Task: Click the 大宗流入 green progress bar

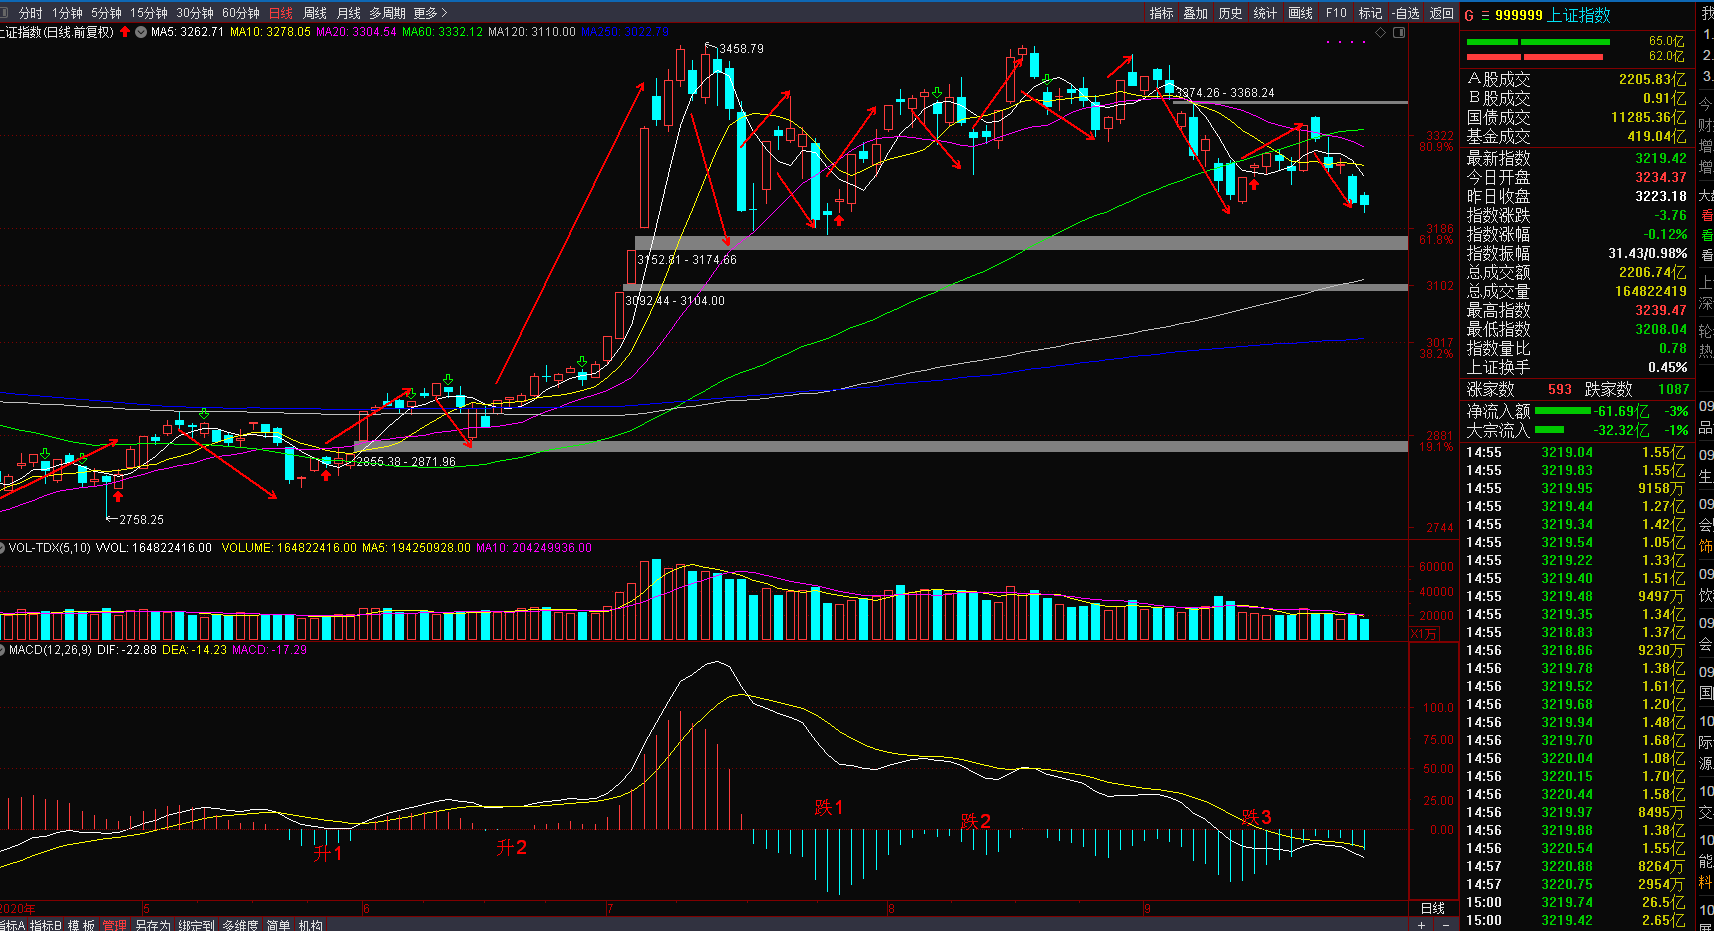Action: pyautogui.click(x=1549, y=430)
